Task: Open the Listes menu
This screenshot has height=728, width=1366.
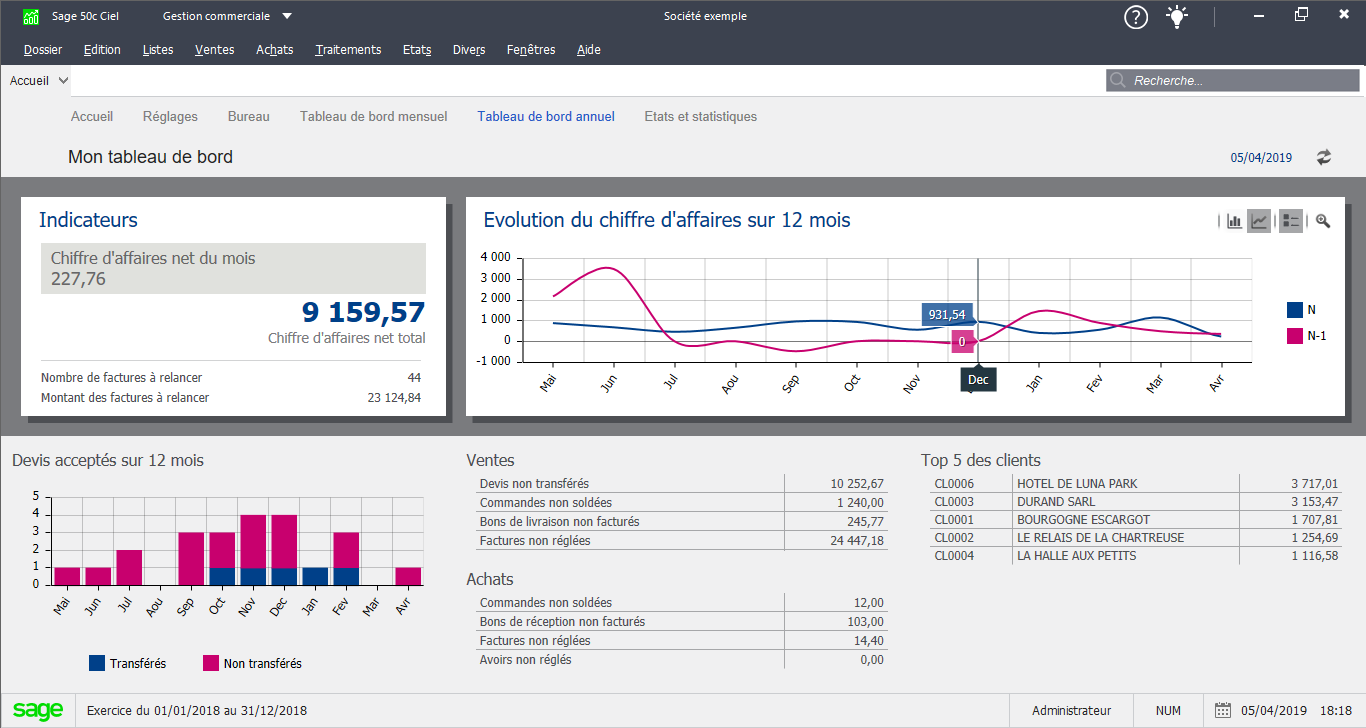Action: point(158,50)
